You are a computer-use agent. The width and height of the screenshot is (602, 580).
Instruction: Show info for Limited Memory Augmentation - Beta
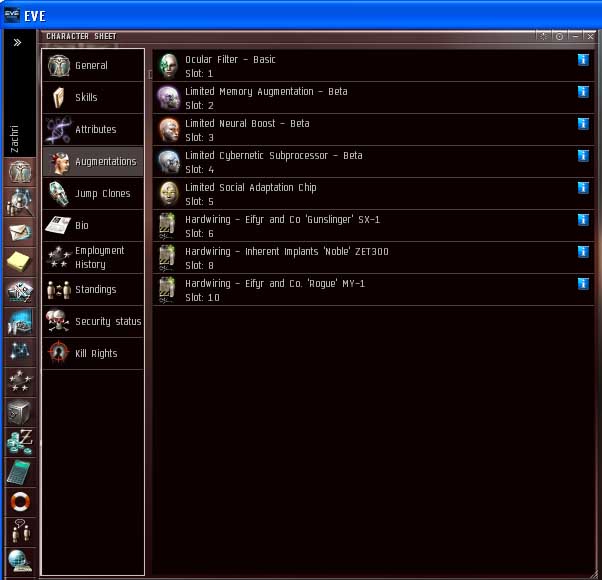[583, 92]
